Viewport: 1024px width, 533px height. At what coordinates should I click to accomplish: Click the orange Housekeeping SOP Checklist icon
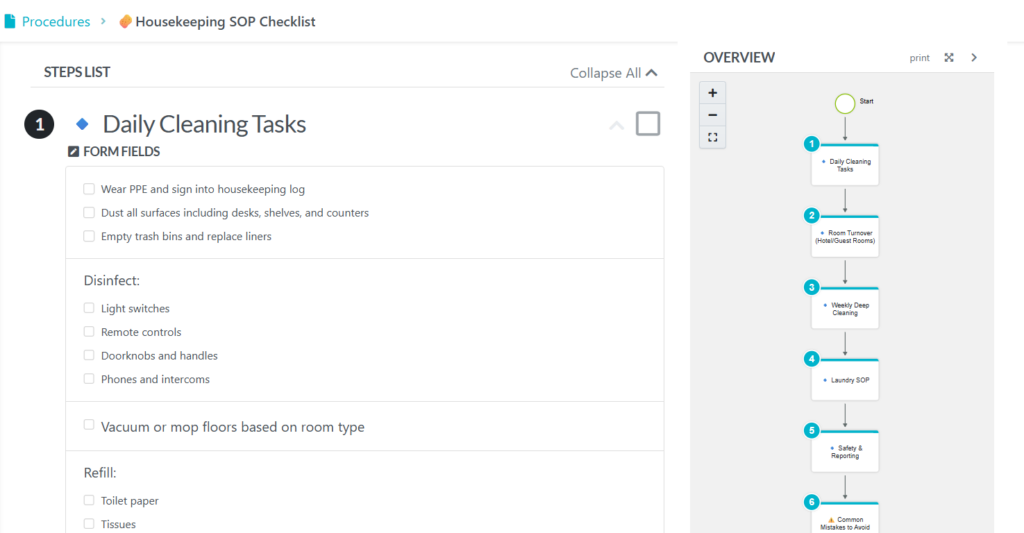125,22
